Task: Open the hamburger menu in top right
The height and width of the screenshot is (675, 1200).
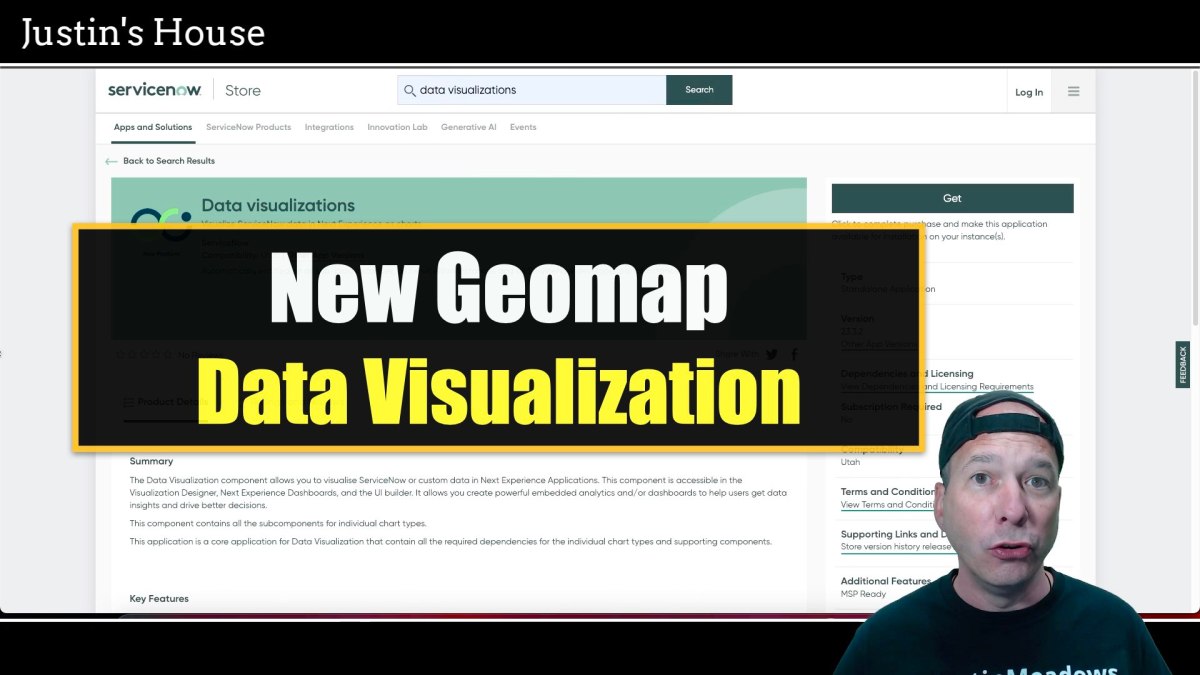Action: (x=1073, y=90)
